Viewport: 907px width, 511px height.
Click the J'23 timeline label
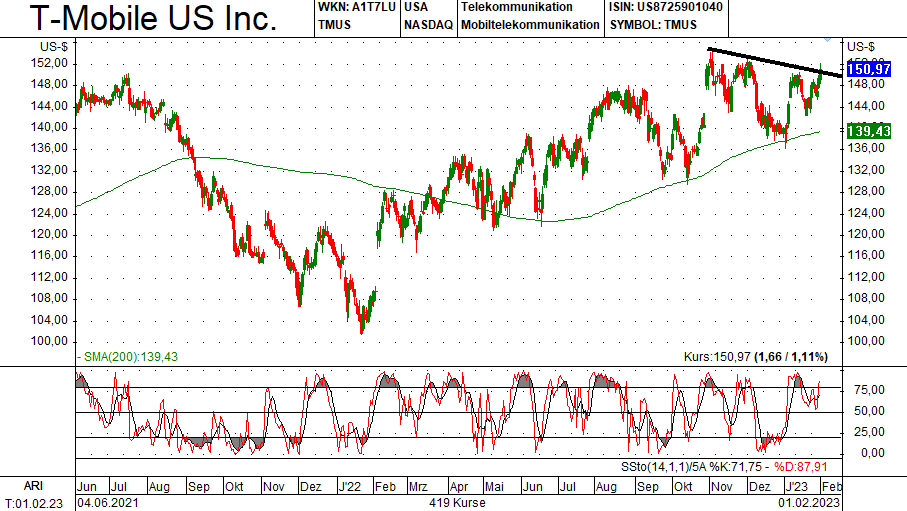797,486
